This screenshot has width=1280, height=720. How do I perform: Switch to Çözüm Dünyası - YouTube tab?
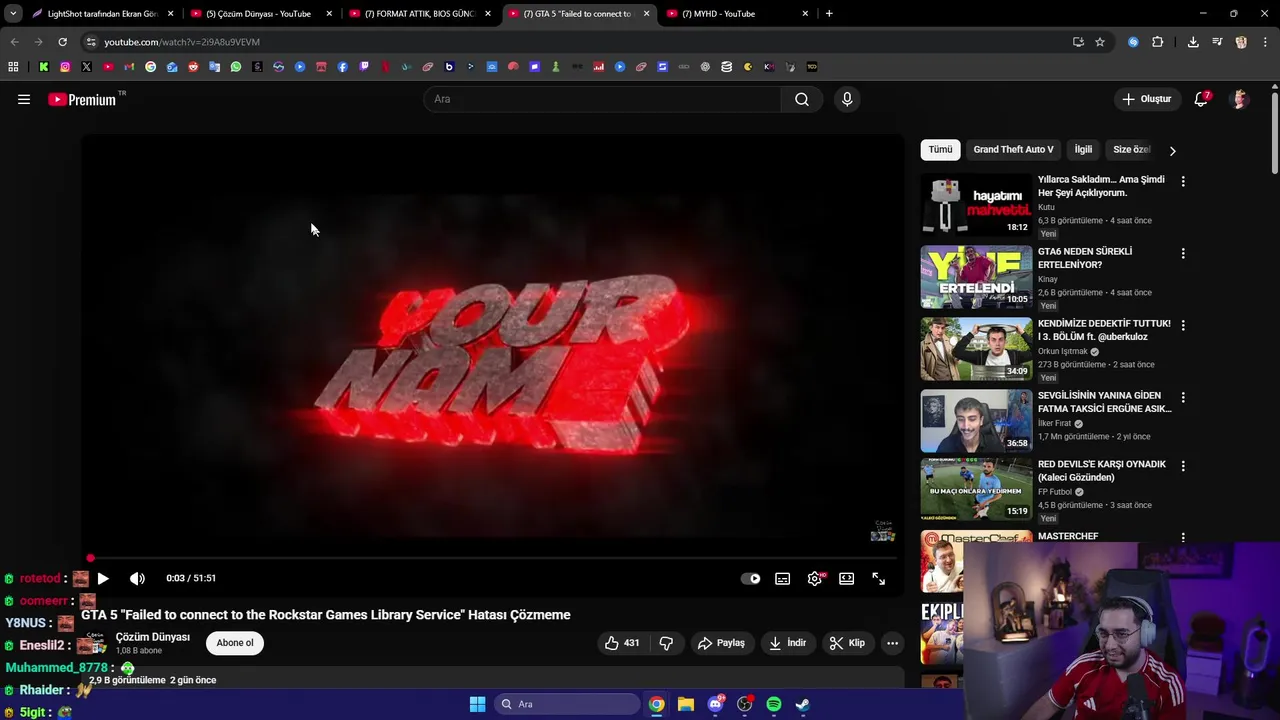[x=261, y=14]
